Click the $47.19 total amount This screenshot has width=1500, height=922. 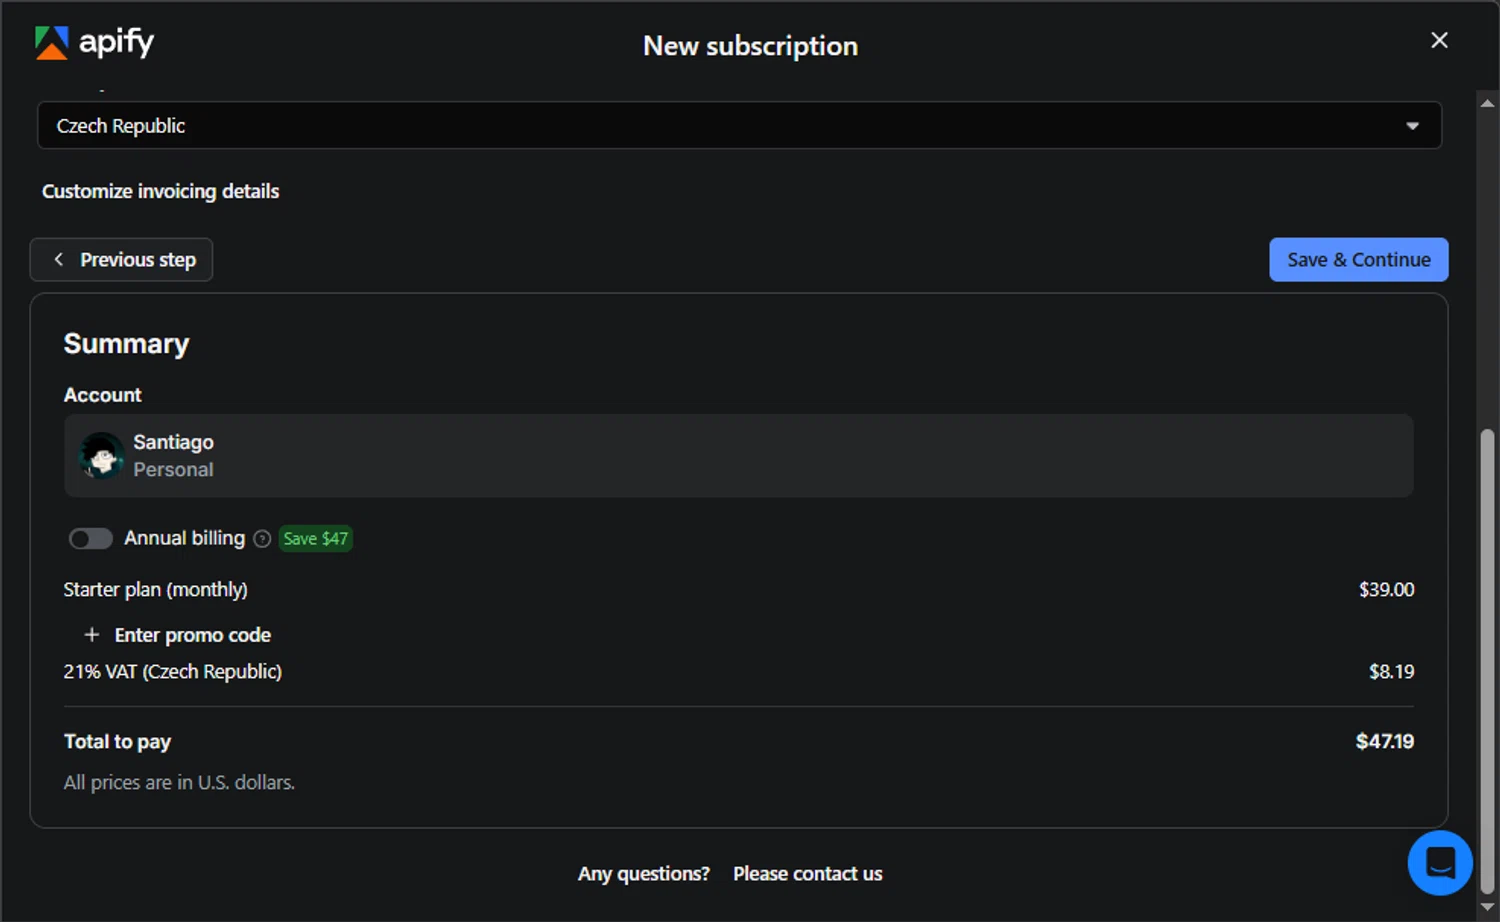coord(1384,742)
